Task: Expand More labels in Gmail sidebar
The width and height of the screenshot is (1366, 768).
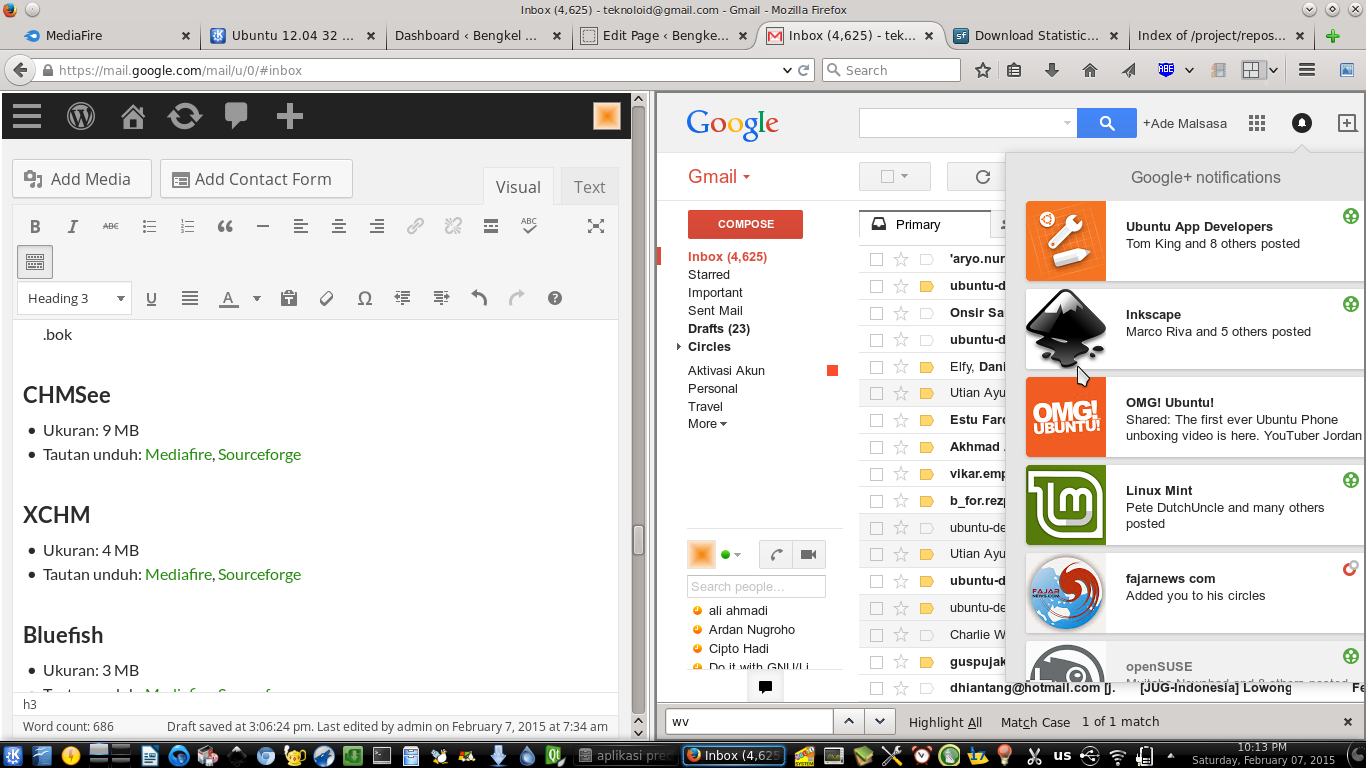Action: (x=707, y=424)
